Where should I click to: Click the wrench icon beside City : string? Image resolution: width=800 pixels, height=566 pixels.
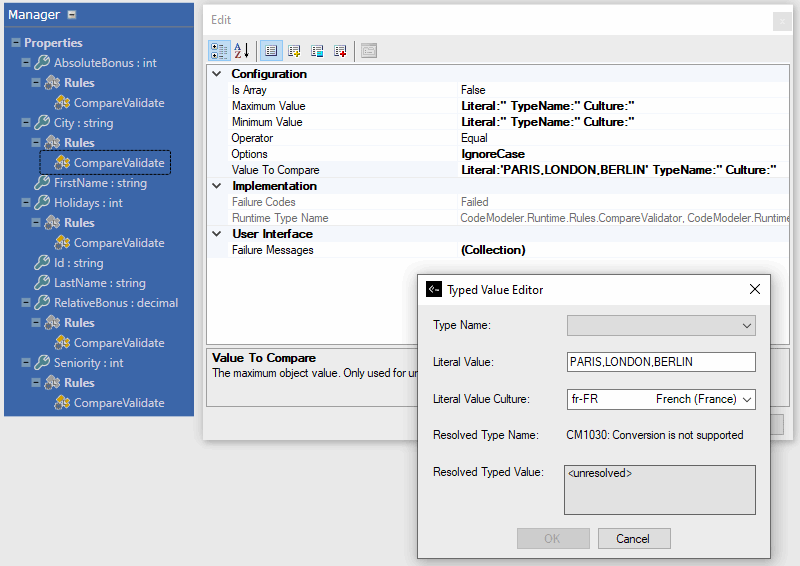[42, 123]
